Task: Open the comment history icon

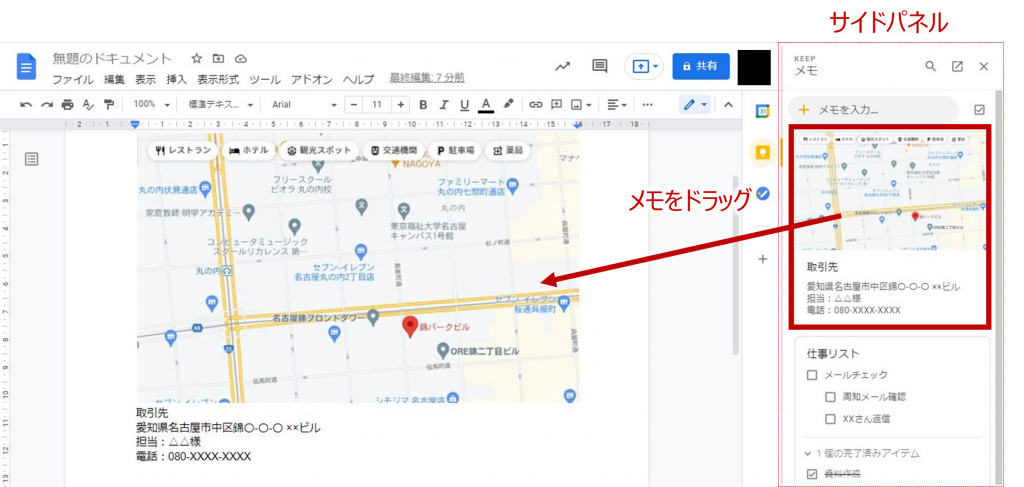Action: (x=600, y=66)
